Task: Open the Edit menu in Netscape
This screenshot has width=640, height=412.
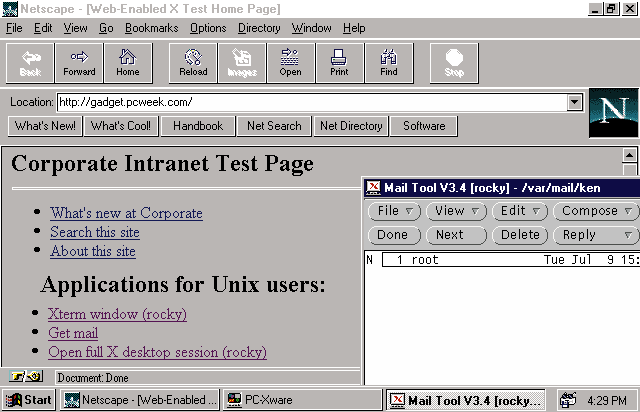Action: click(x=43, y=28)
